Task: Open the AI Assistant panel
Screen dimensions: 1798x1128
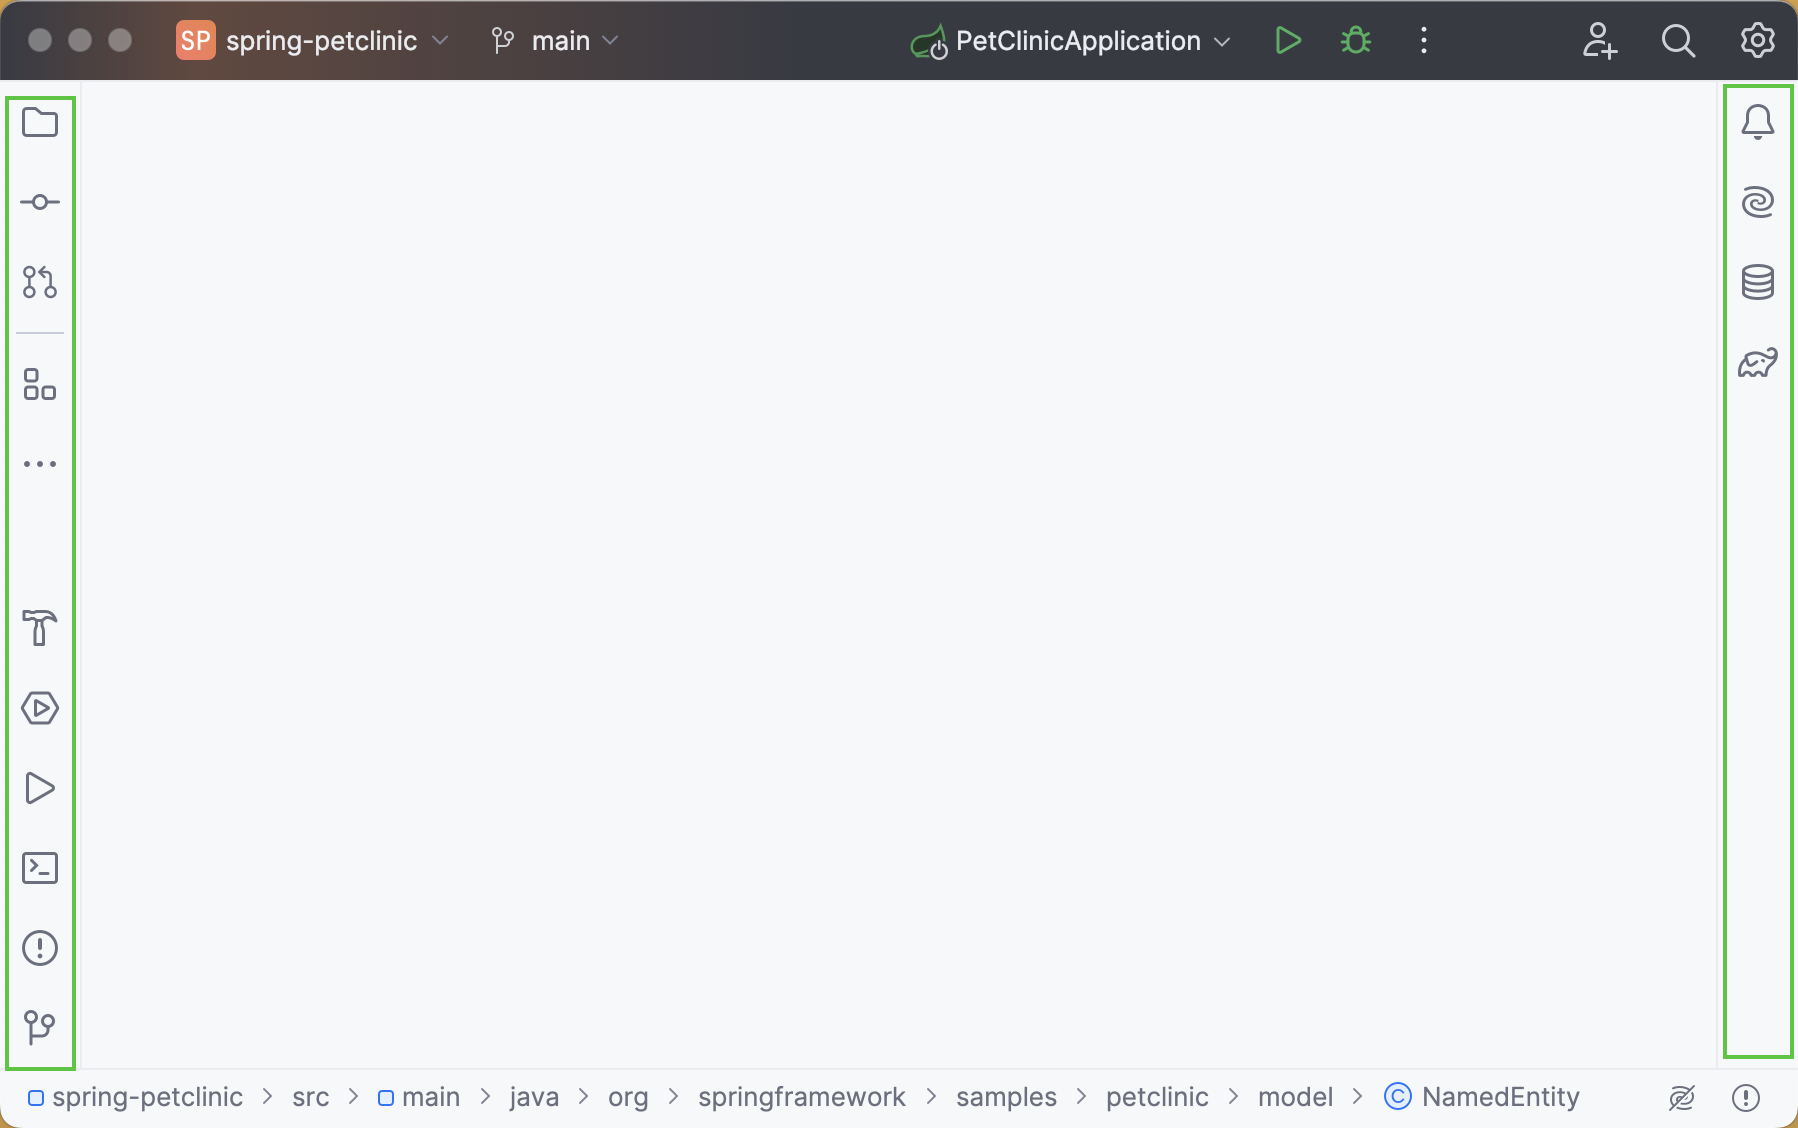Action: point(1759,201)
